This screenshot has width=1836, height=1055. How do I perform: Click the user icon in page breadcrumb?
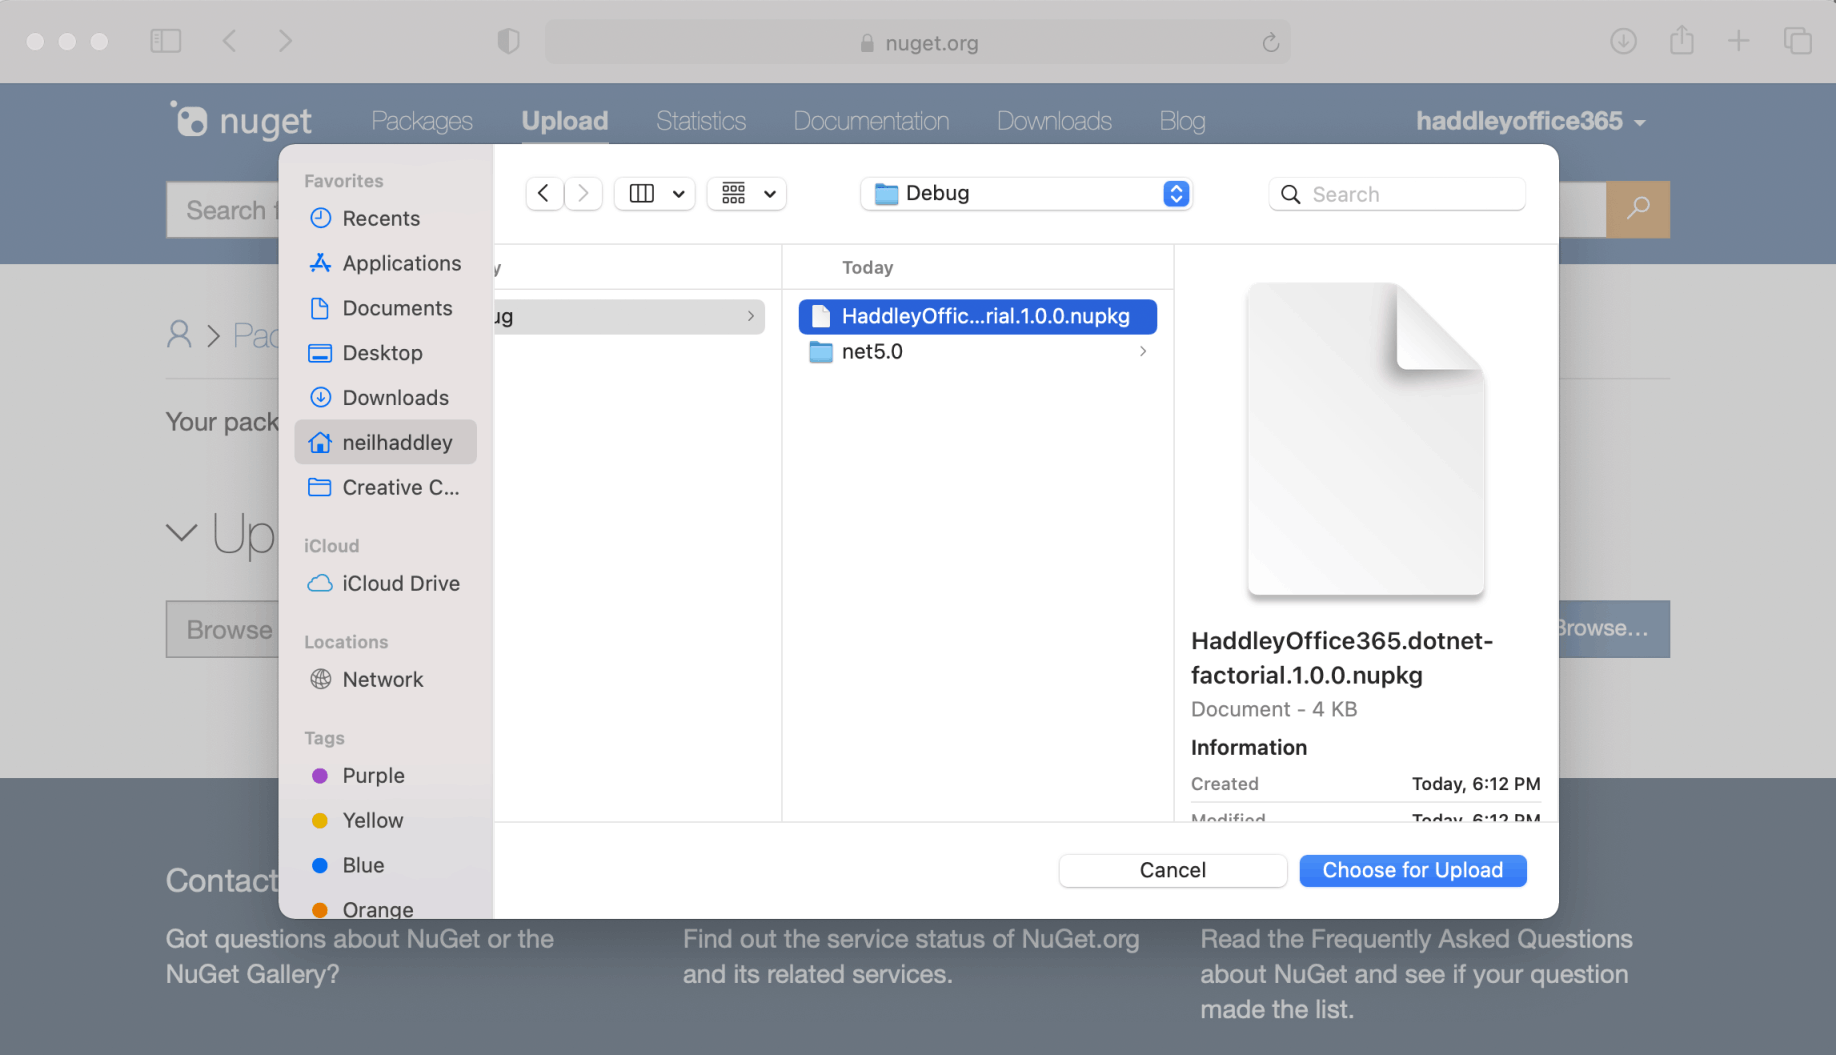(x=179, y=334)
